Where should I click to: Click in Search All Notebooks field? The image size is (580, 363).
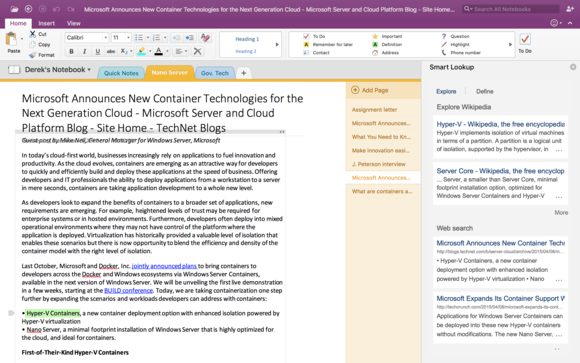point(510,9)
